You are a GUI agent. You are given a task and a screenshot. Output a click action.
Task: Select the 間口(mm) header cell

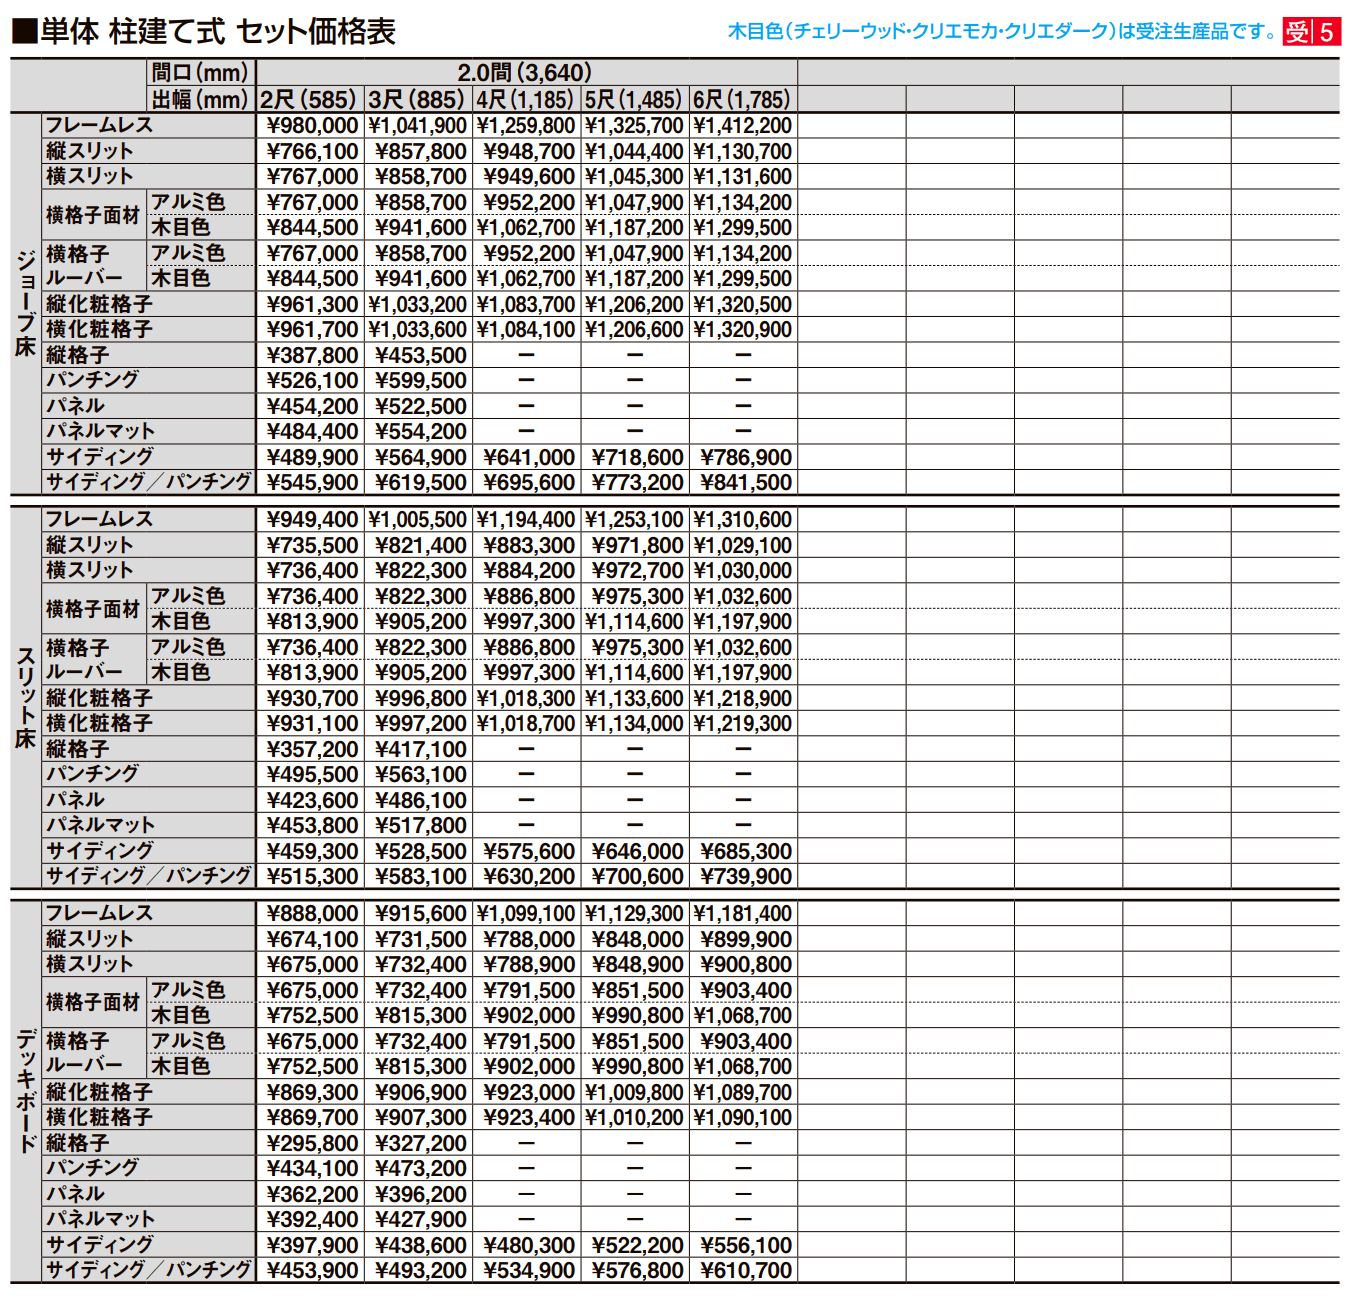point(200,73)
